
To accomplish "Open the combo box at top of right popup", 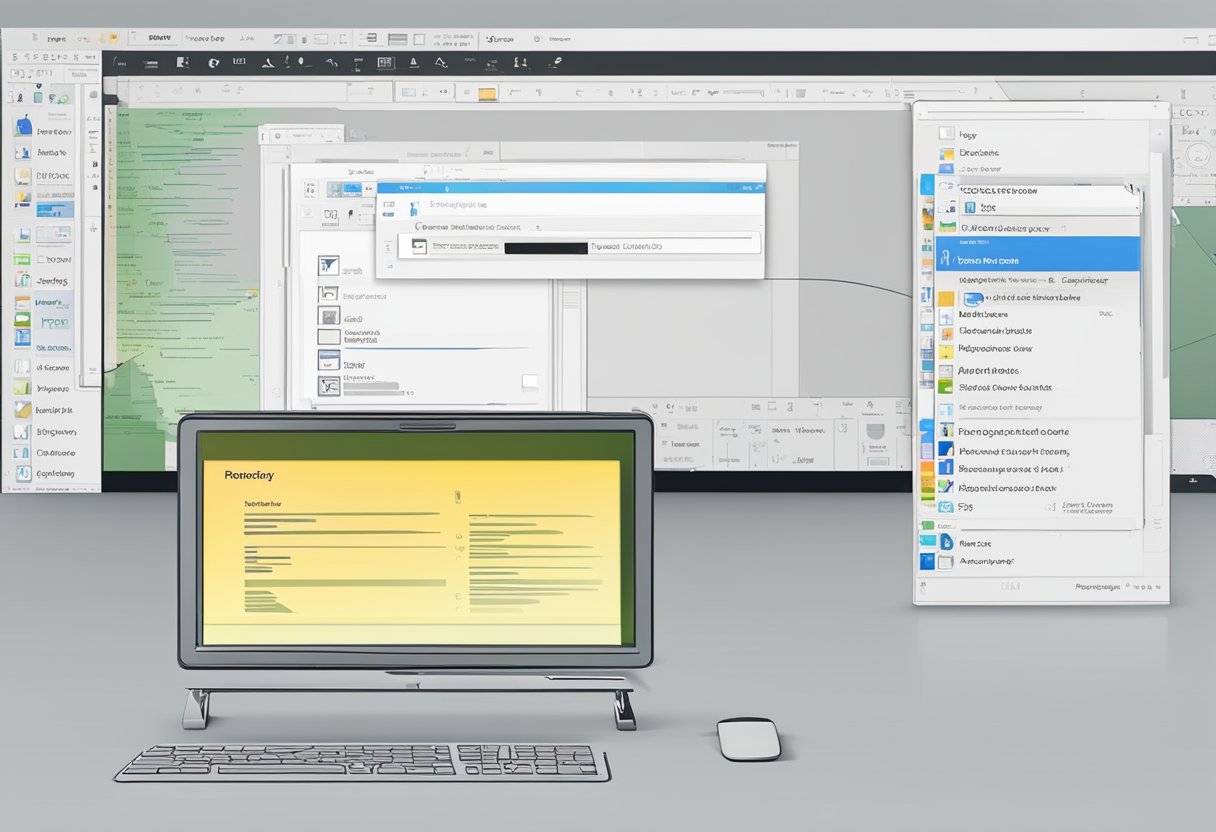I will 1048,208.
